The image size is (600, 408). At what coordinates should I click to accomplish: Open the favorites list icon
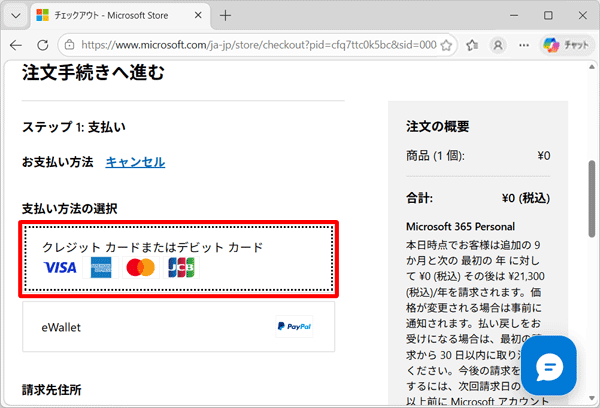coord(471,45)
